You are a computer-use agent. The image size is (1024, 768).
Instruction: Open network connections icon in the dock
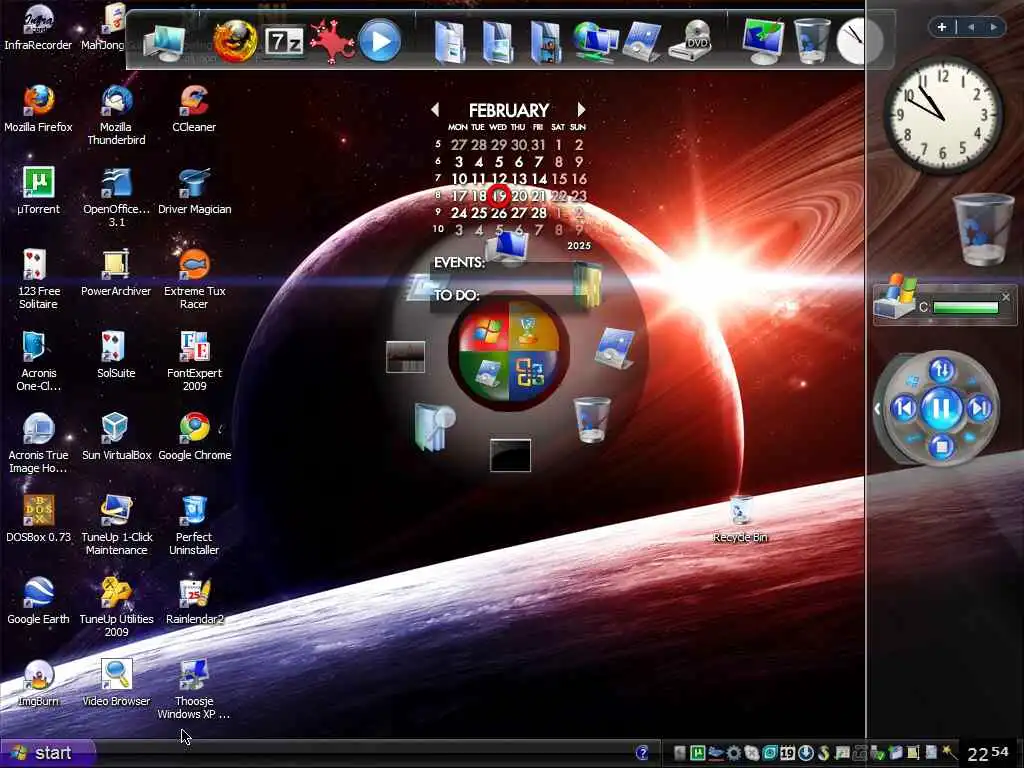pos(596,41)
